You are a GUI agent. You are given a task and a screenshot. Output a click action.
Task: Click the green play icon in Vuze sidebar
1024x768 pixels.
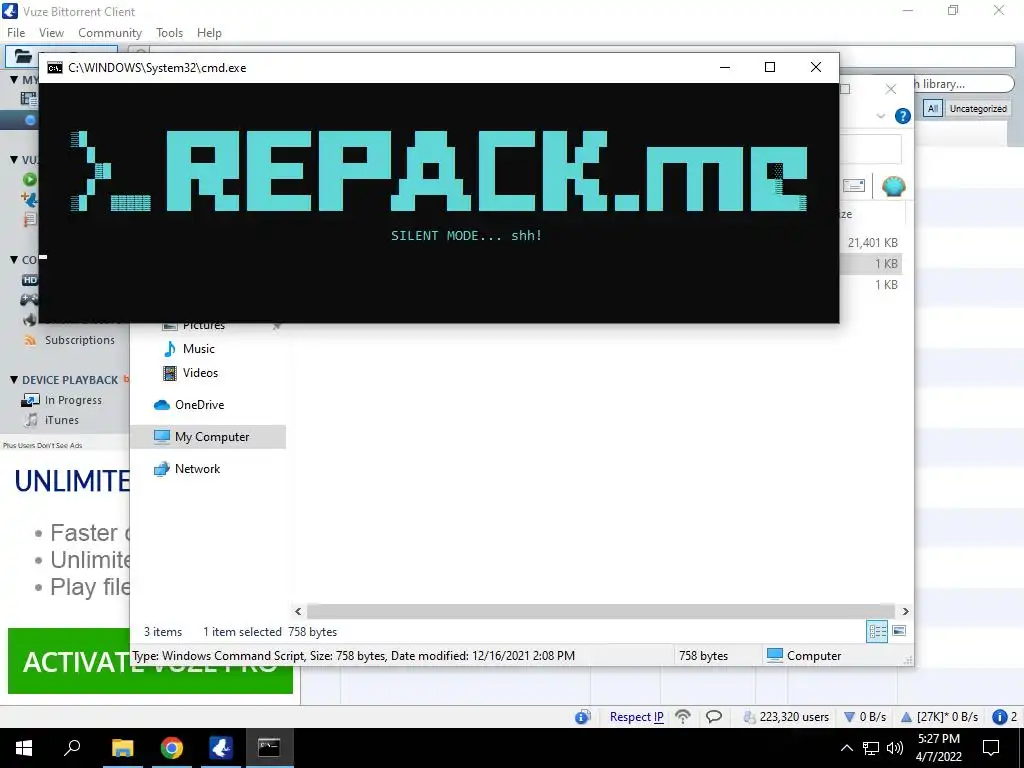[29, 179]
